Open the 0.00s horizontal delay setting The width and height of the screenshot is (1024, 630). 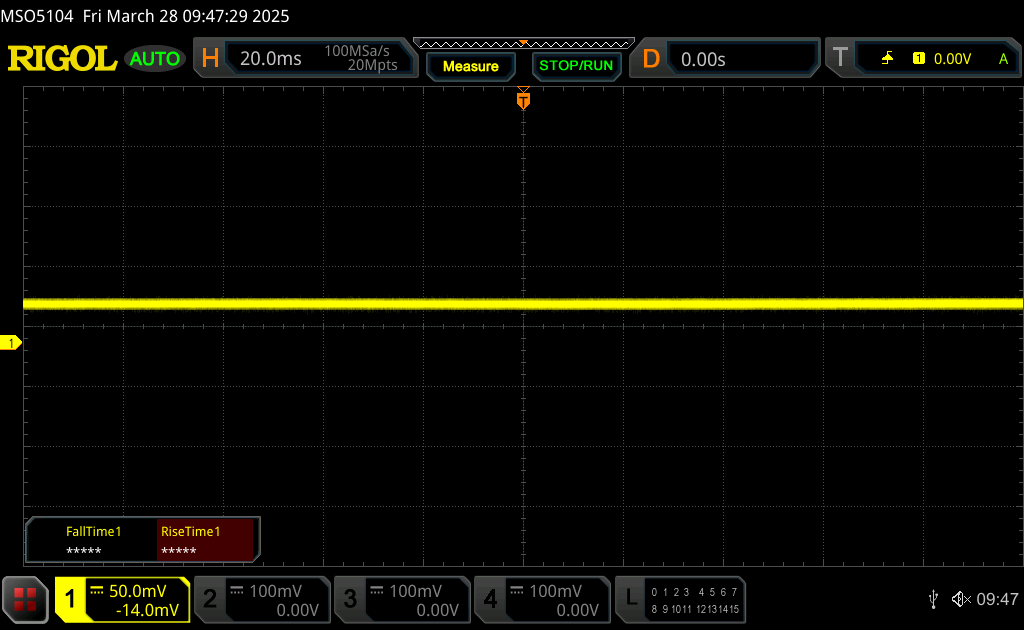(703, 59)
